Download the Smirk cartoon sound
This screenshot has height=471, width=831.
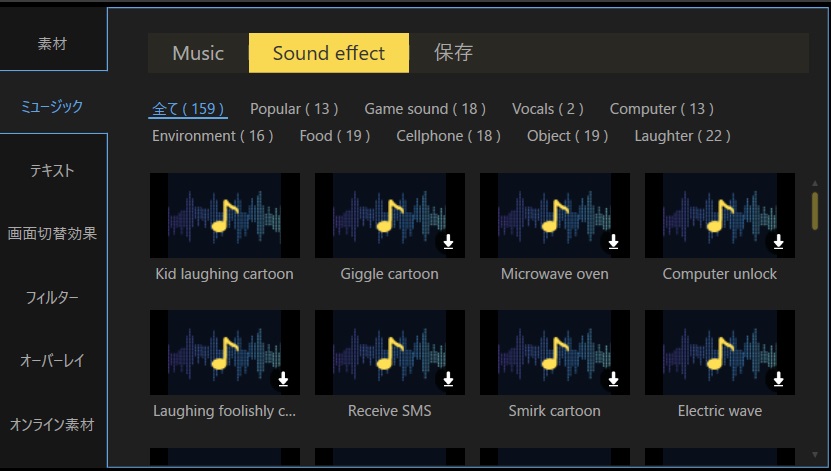click(x=613, y=379)
